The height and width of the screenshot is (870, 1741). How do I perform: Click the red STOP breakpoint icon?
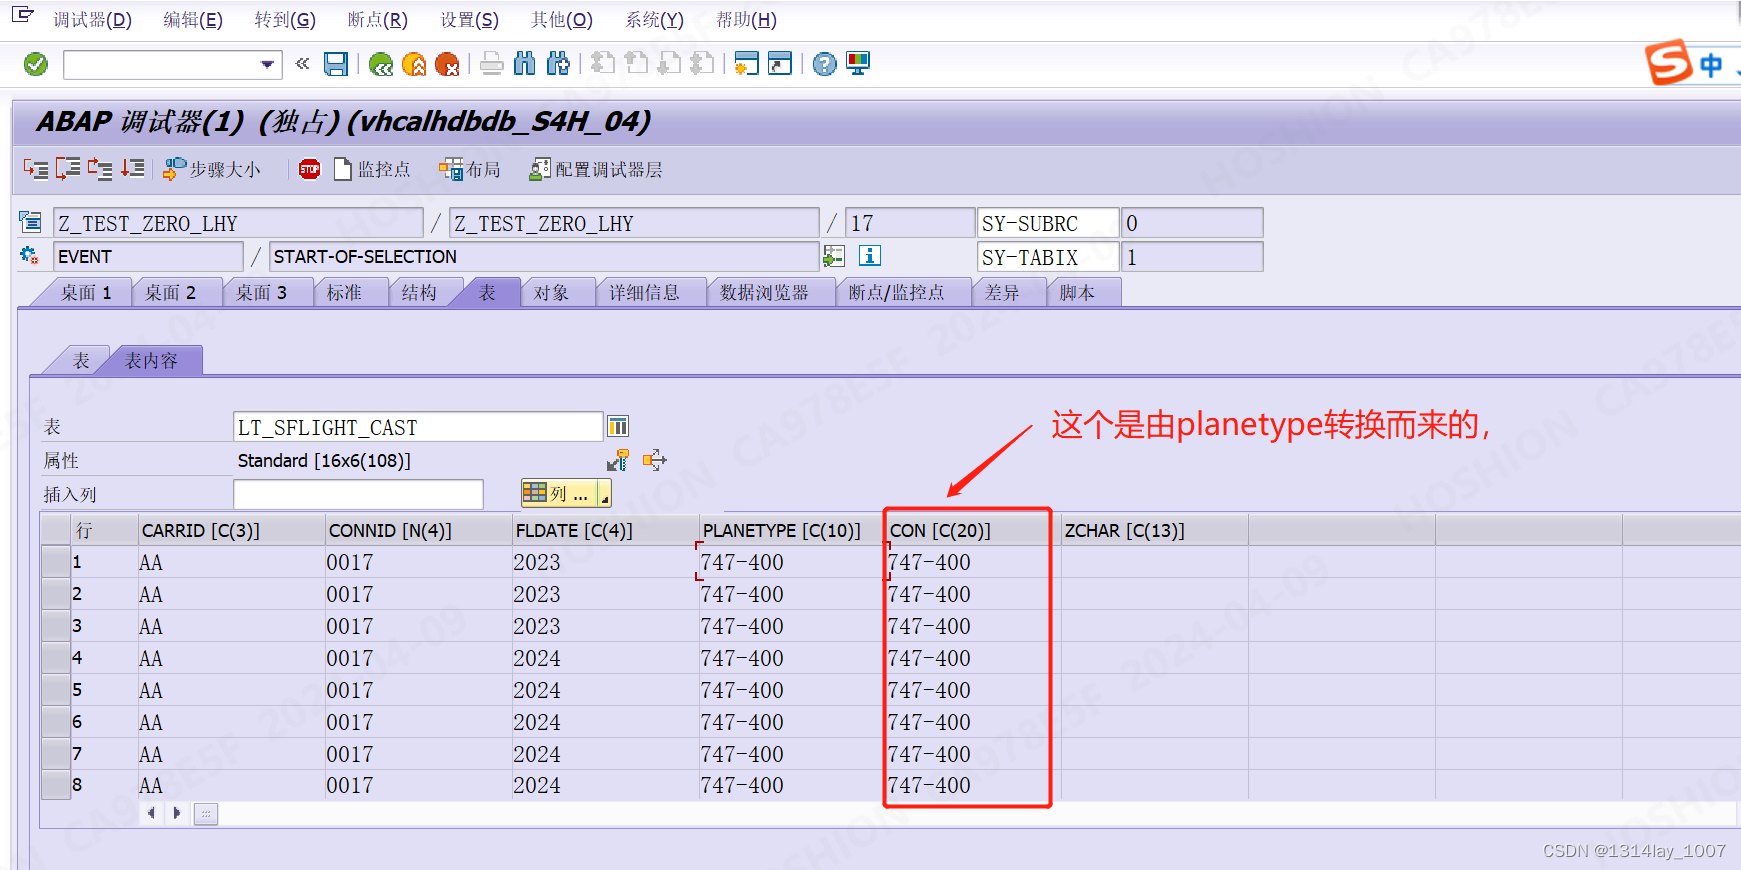(310, 169)
